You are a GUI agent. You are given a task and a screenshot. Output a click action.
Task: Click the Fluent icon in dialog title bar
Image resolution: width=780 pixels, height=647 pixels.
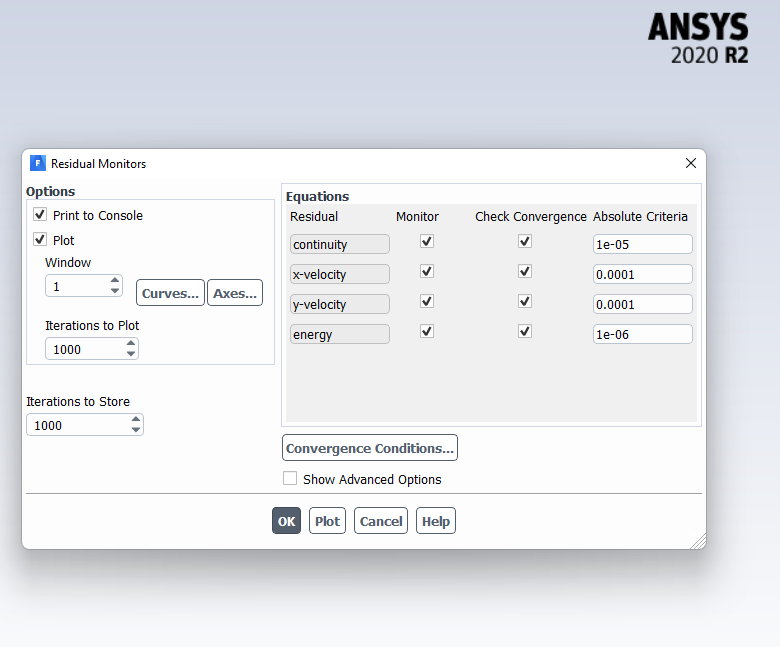(x=38, y=163)
